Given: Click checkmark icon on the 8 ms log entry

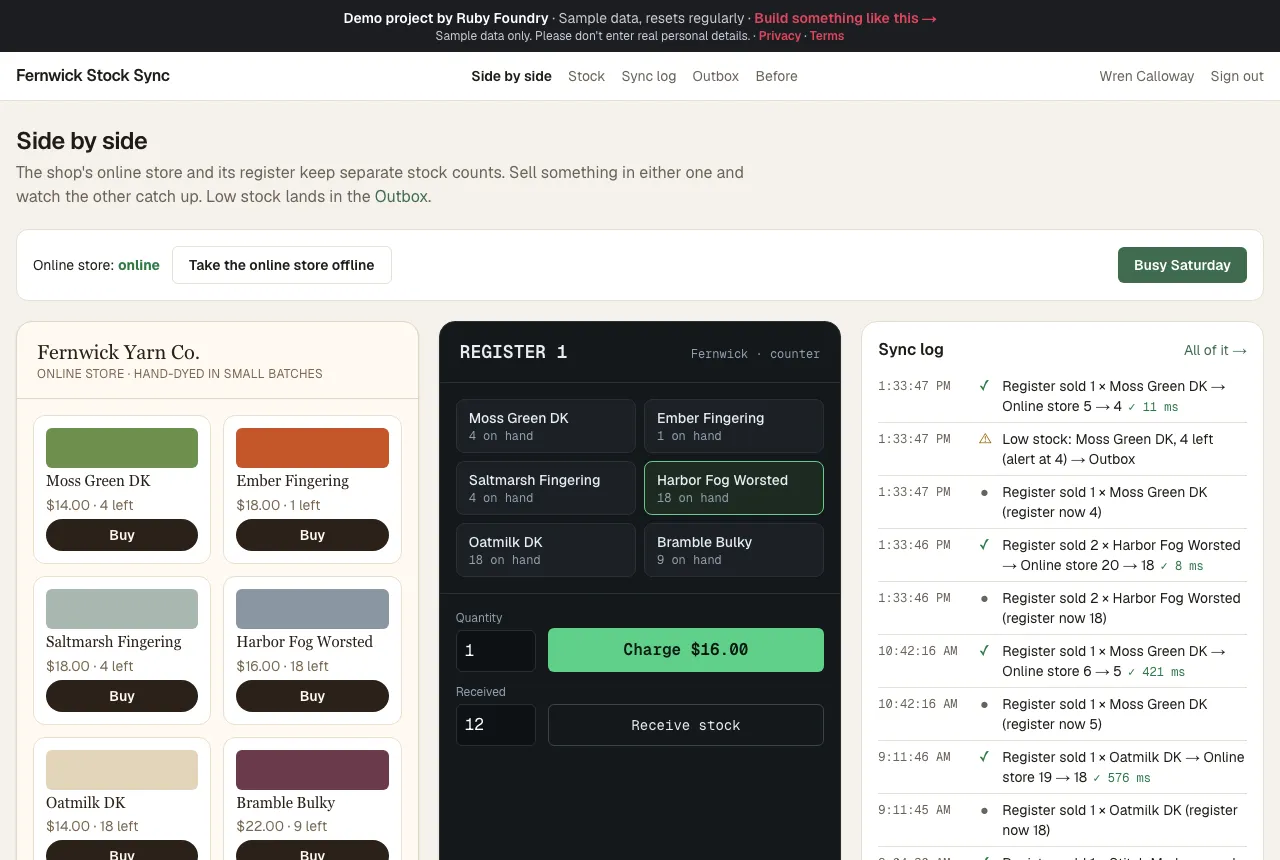Looking at the screenshot, I should [985, 545].
